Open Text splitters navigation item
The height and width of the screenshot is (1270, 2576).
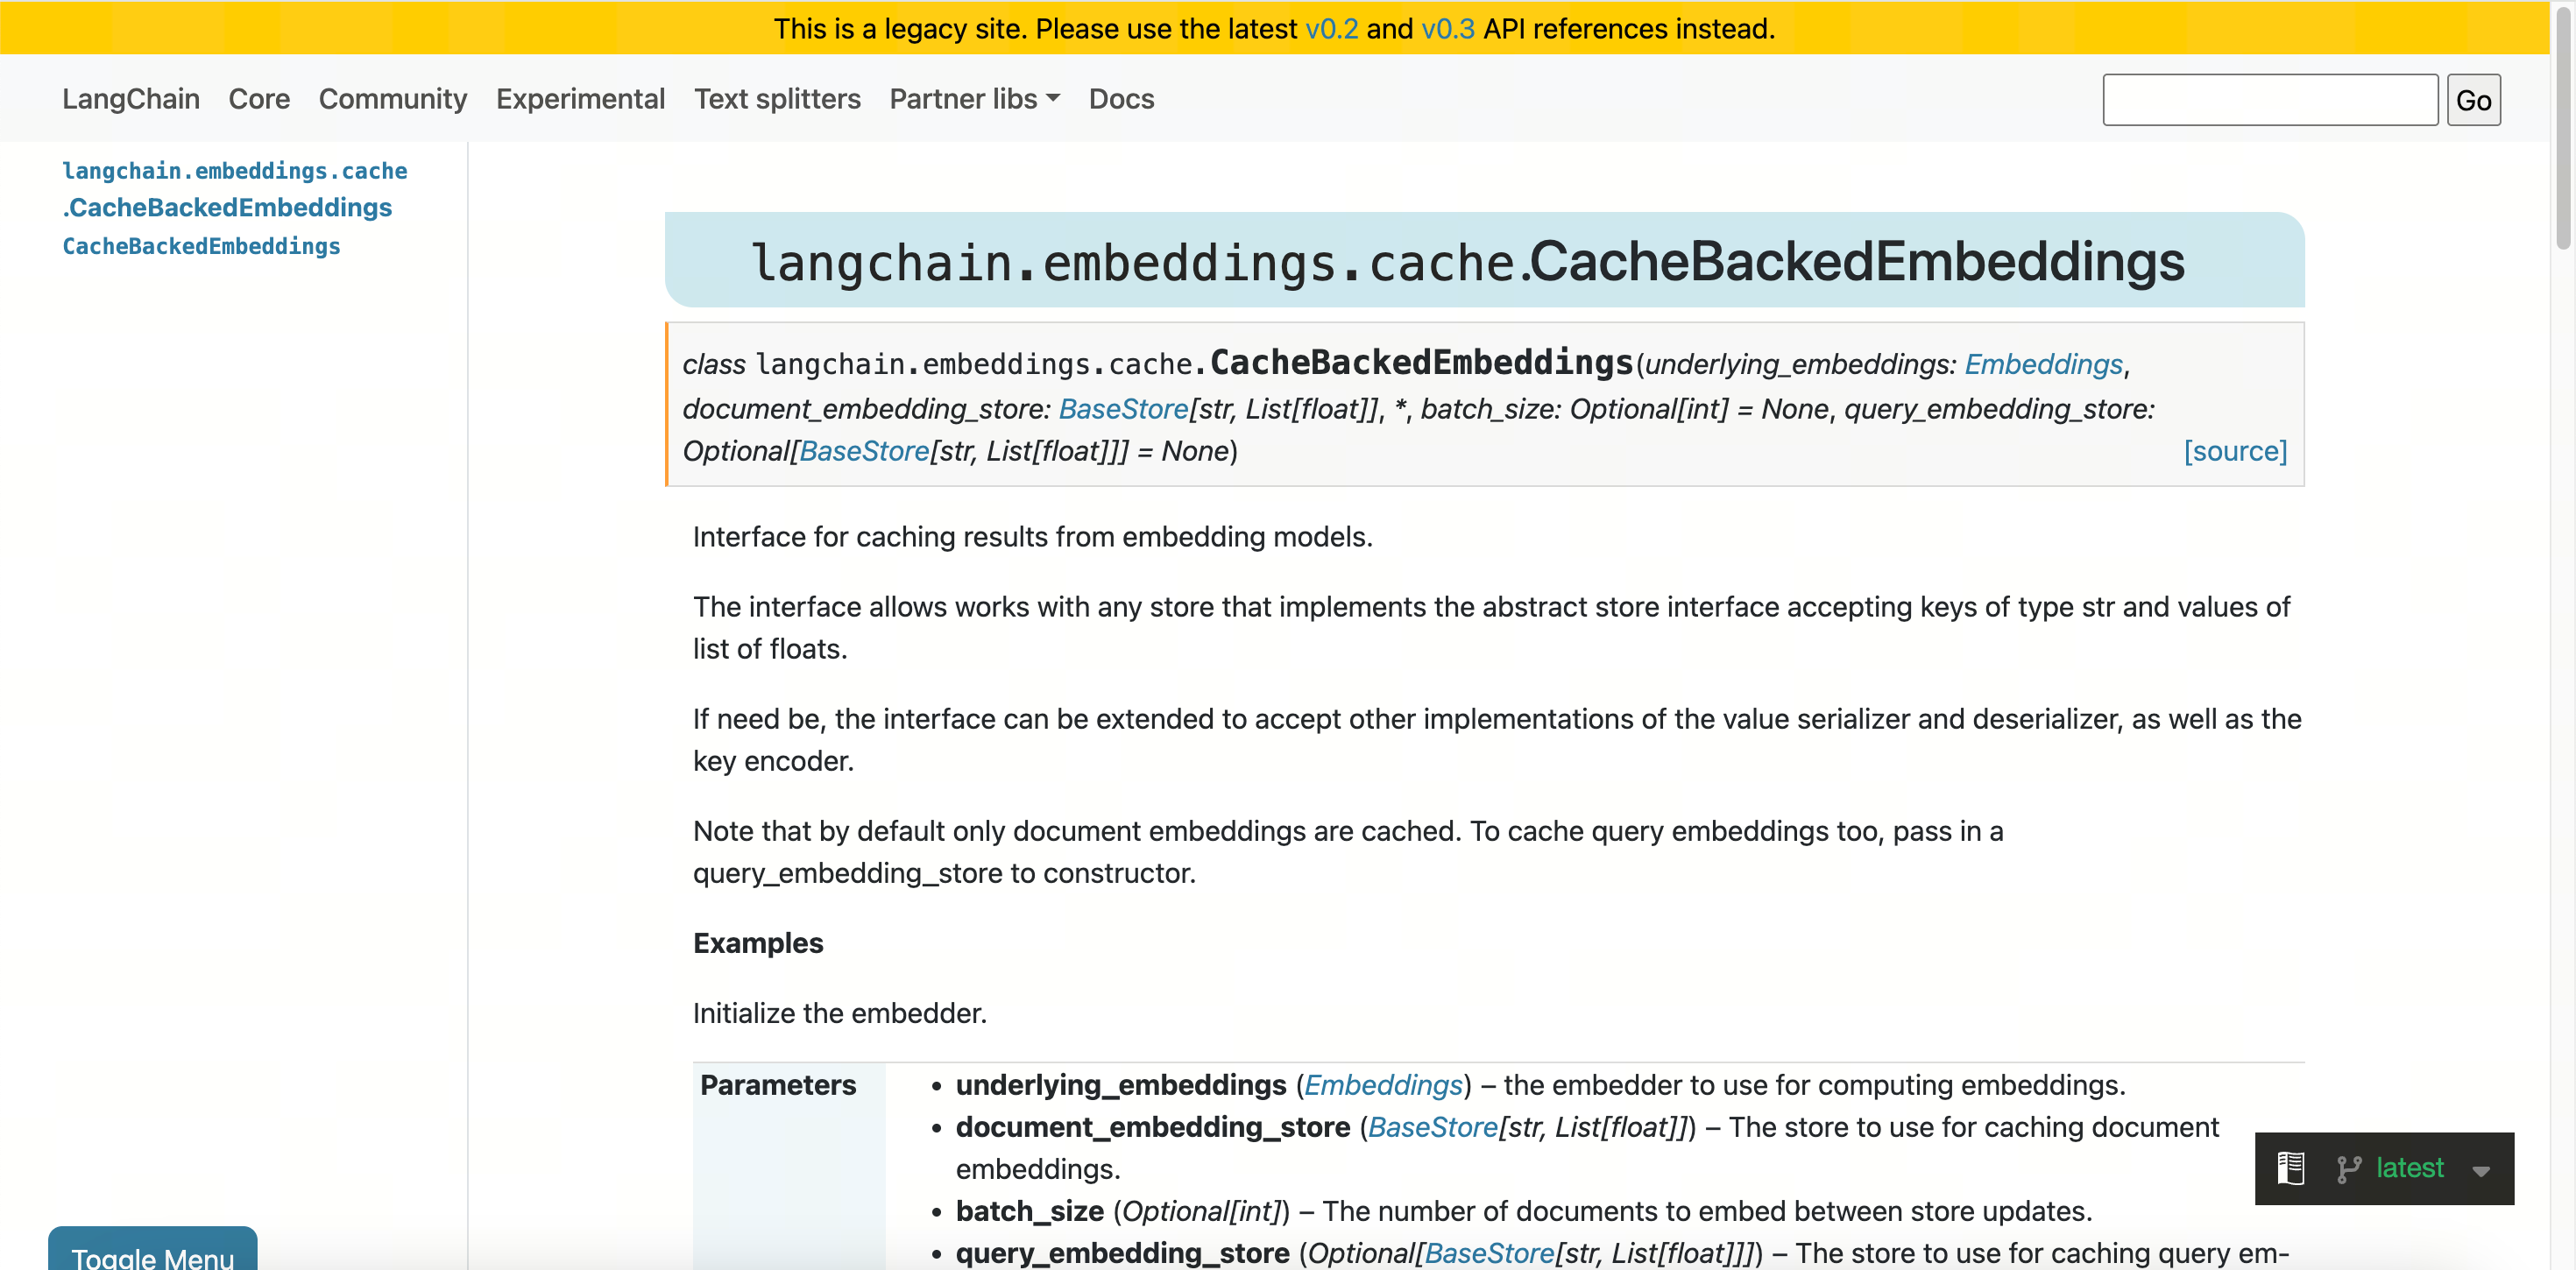pyautogui.click(x=777, y=99)
